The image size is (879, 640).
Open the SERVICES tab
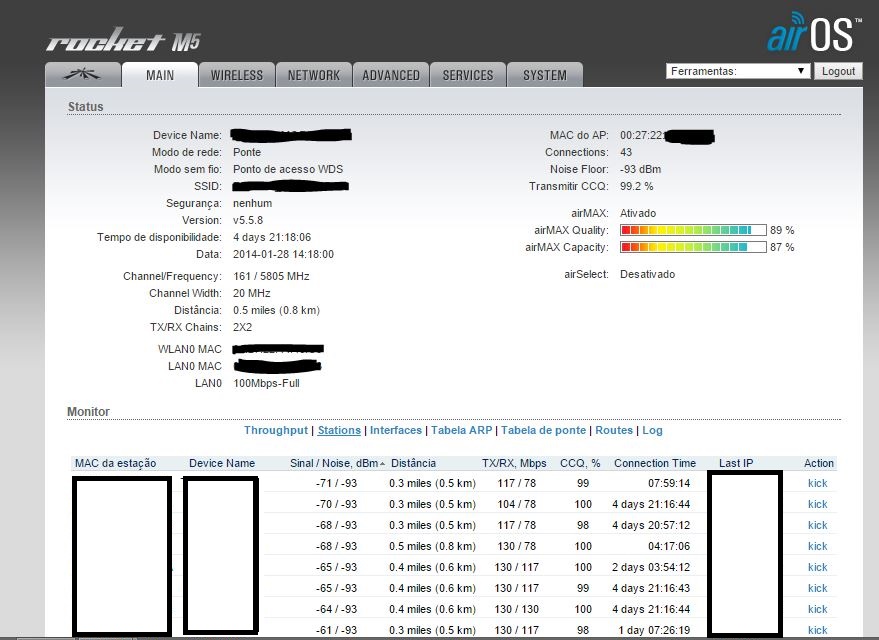468,75
